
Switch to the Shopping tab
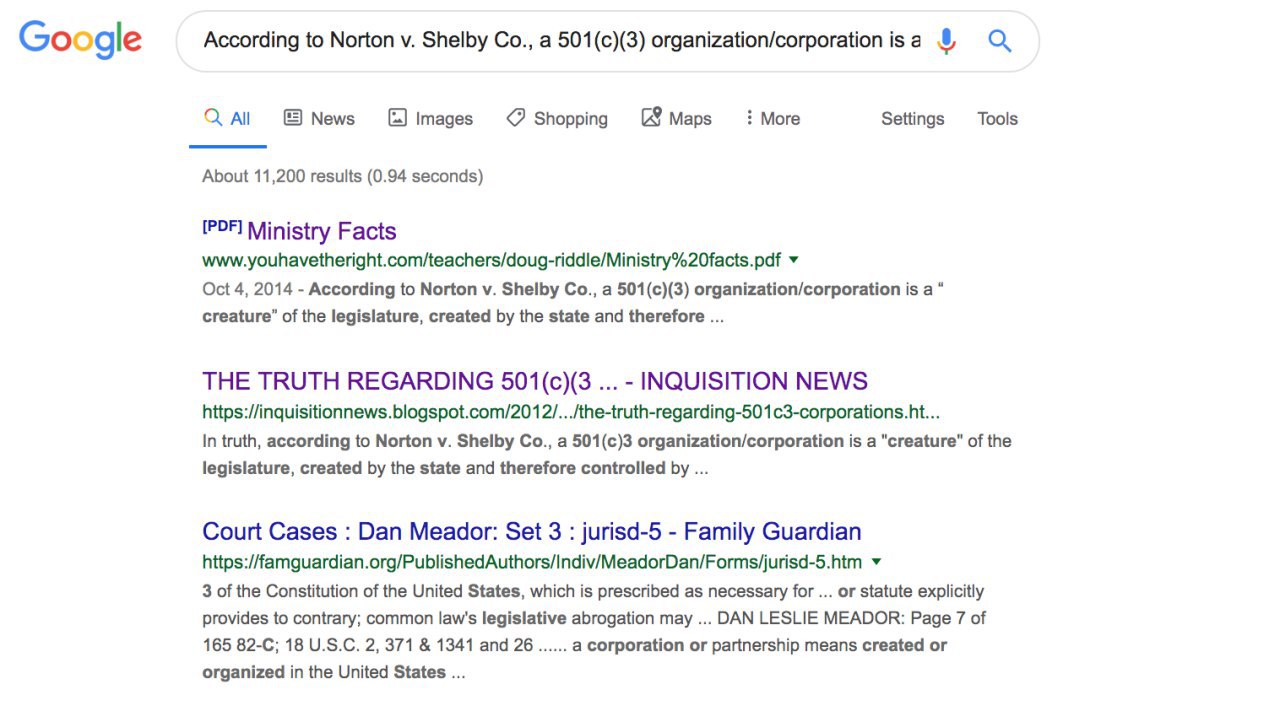557,119
